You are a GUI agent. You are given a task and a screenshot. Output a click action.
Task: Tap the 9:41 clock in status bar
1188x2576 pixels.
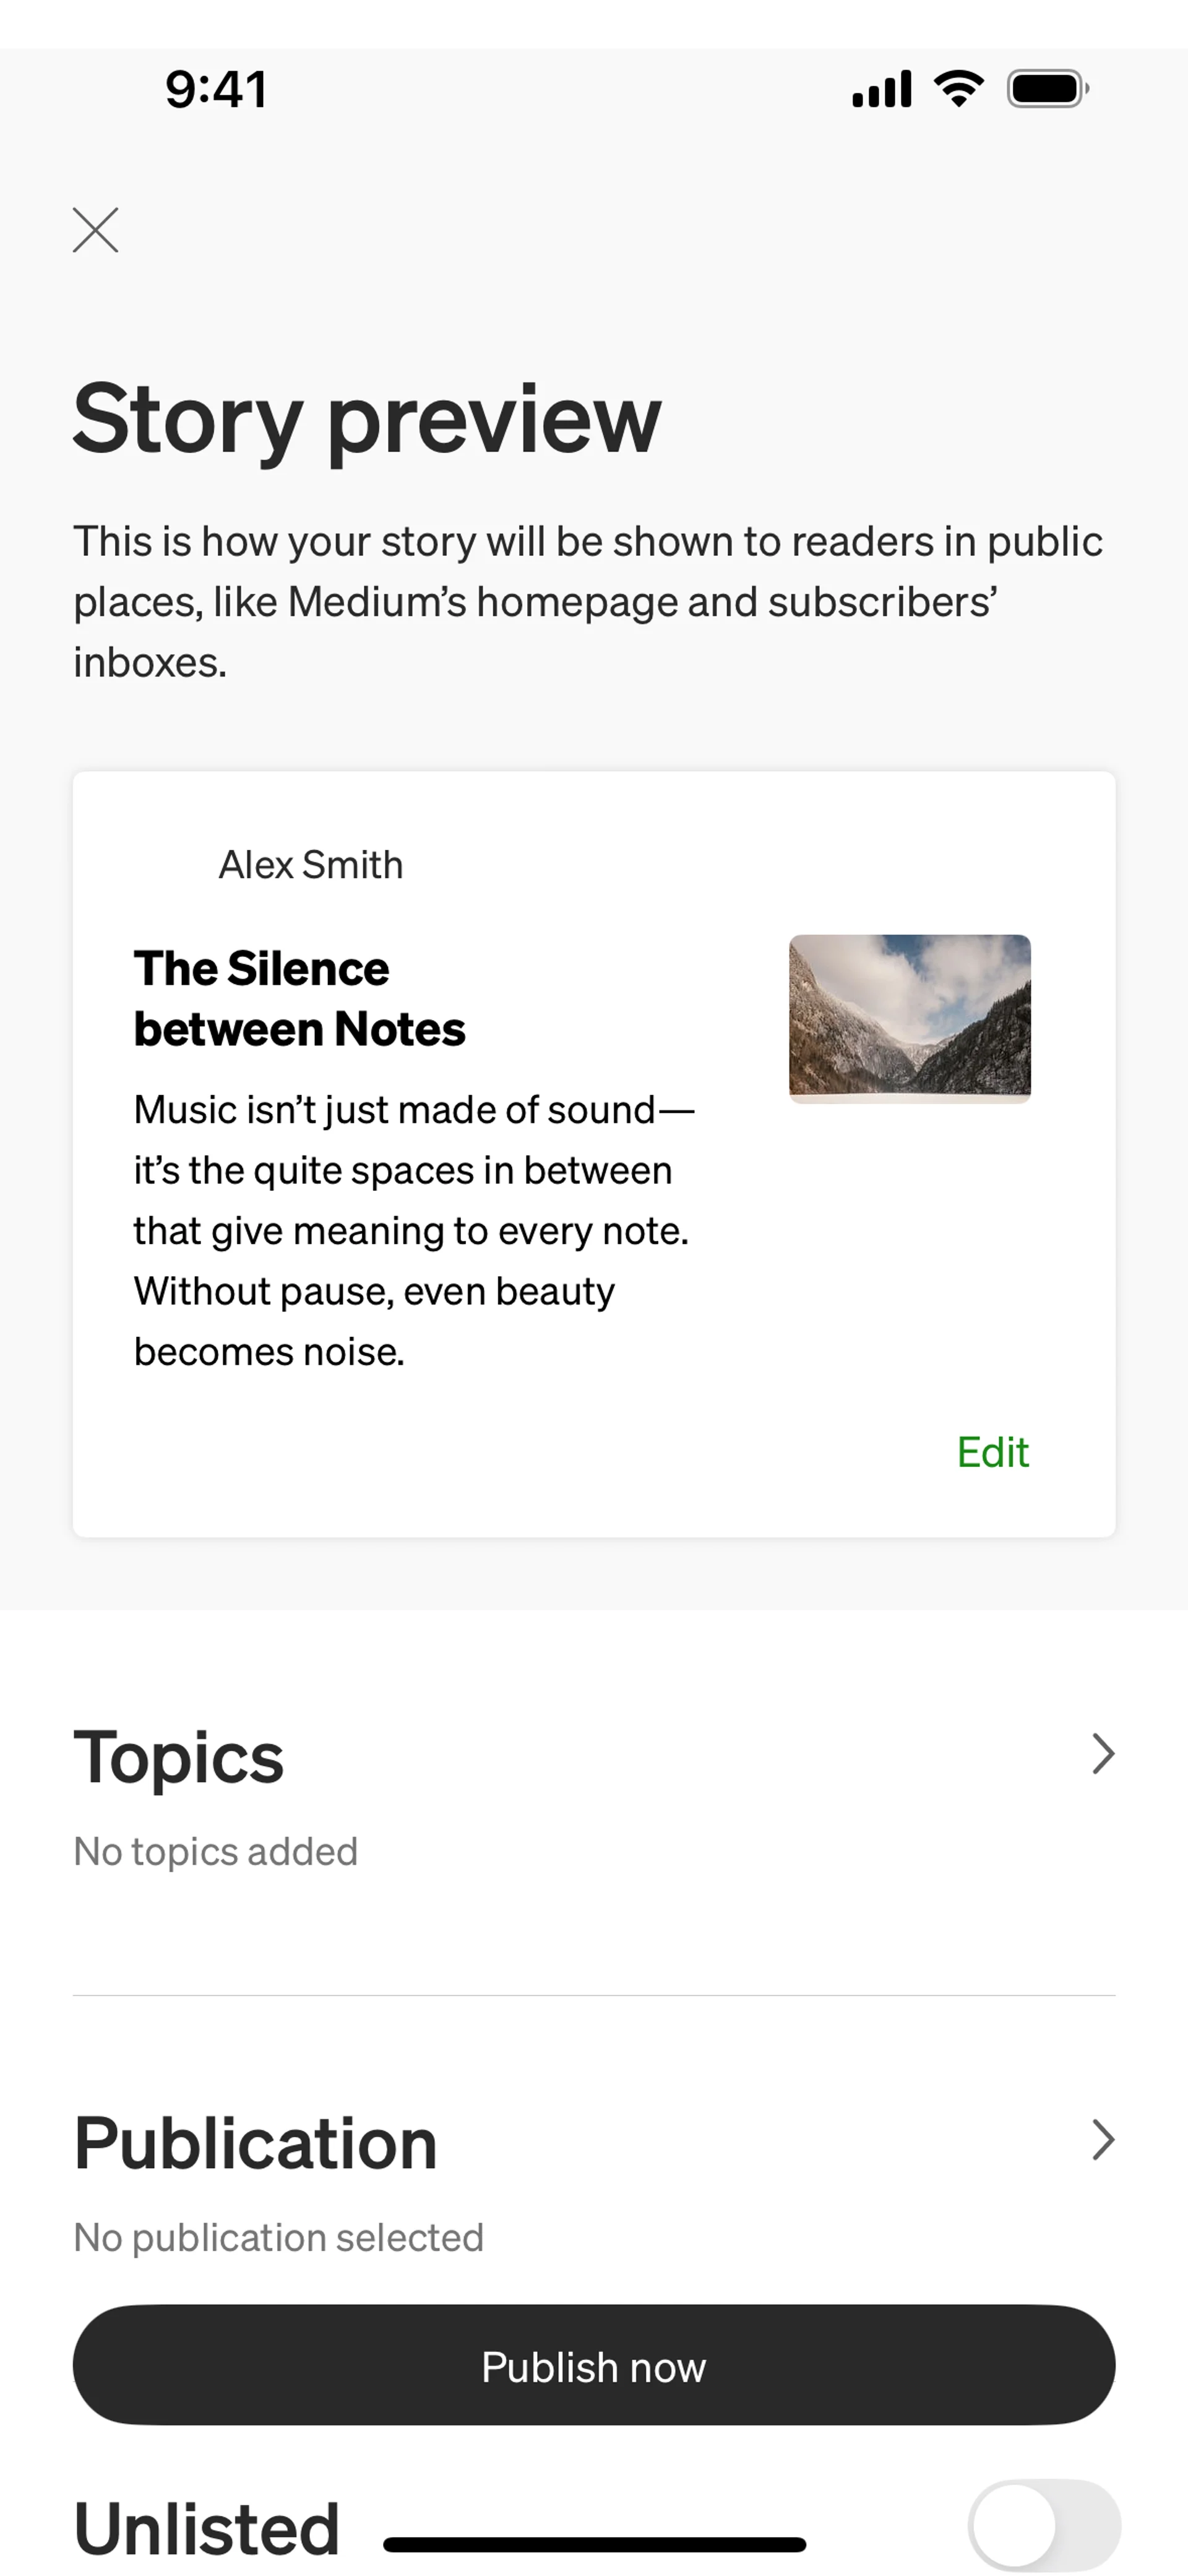tap(216, 89)
